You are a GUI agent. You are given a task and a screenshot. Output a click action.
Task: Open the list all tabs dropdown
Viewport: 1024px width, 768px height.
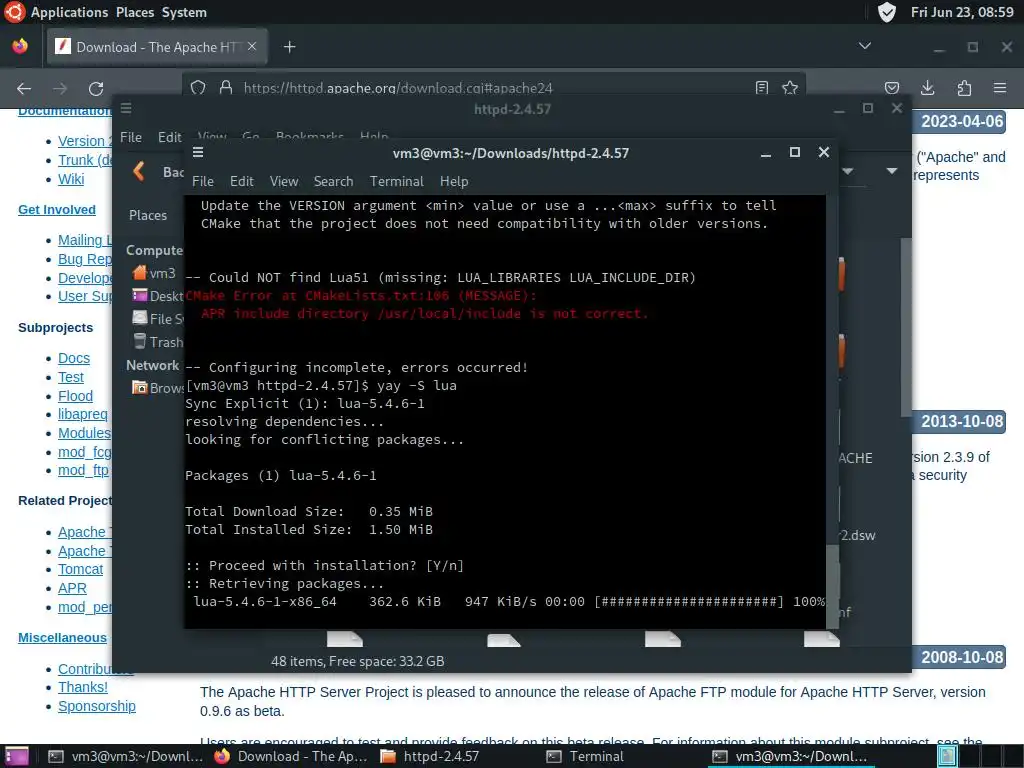point(865,46)
